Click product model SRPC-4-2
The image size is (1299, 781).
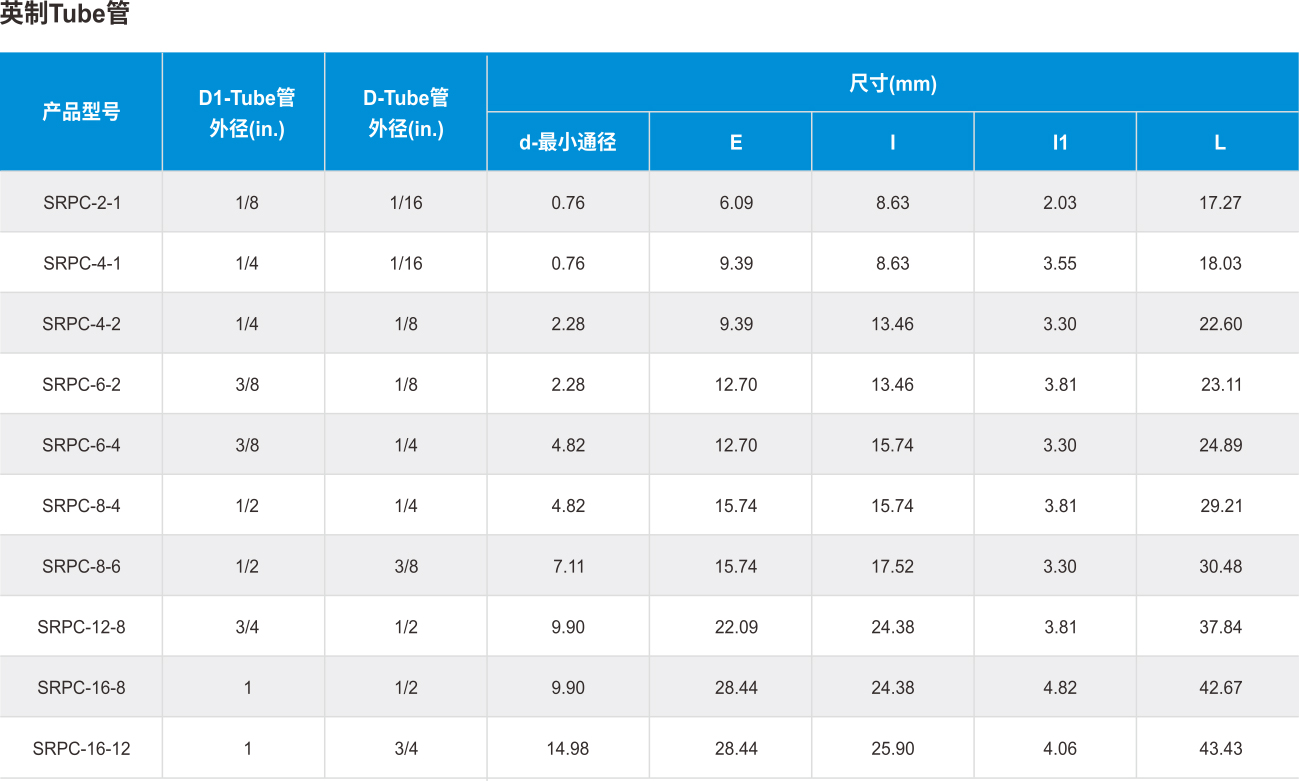tap(82, 324)
